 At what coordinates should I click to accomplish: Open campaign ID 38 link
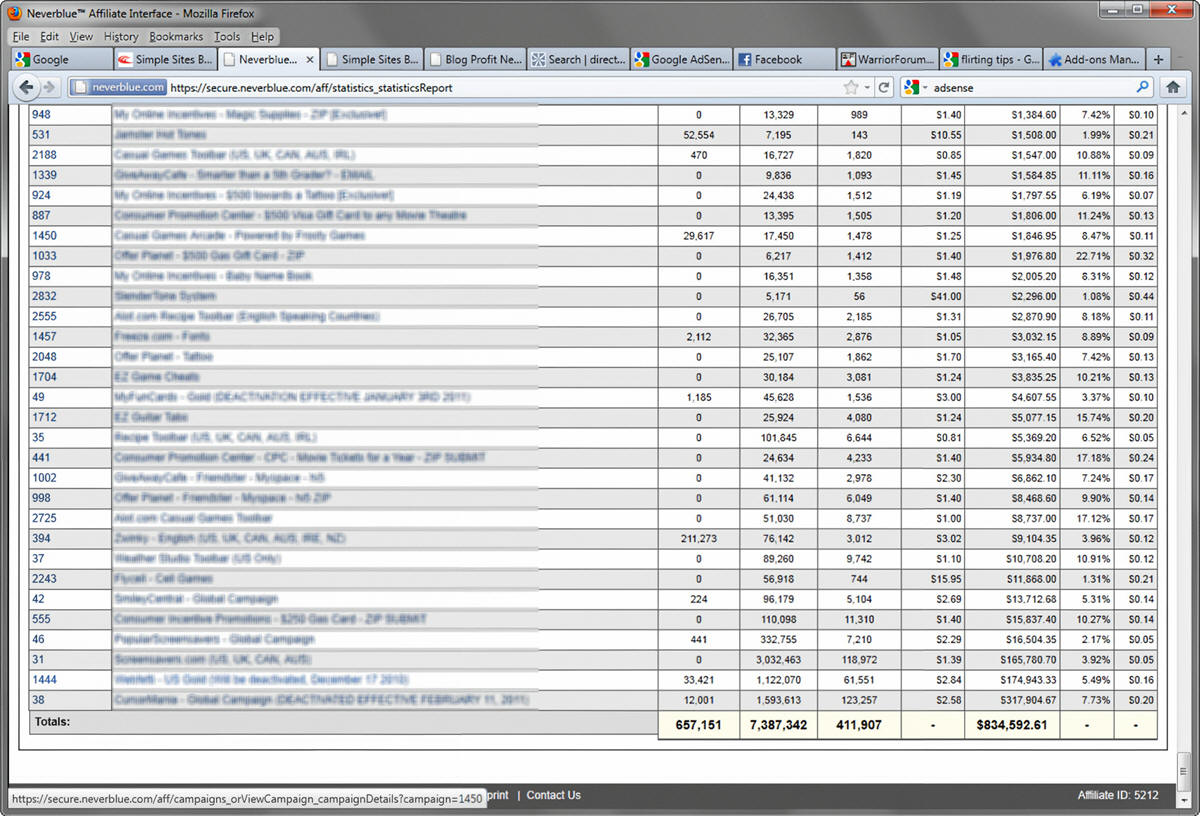click(38, 700)
